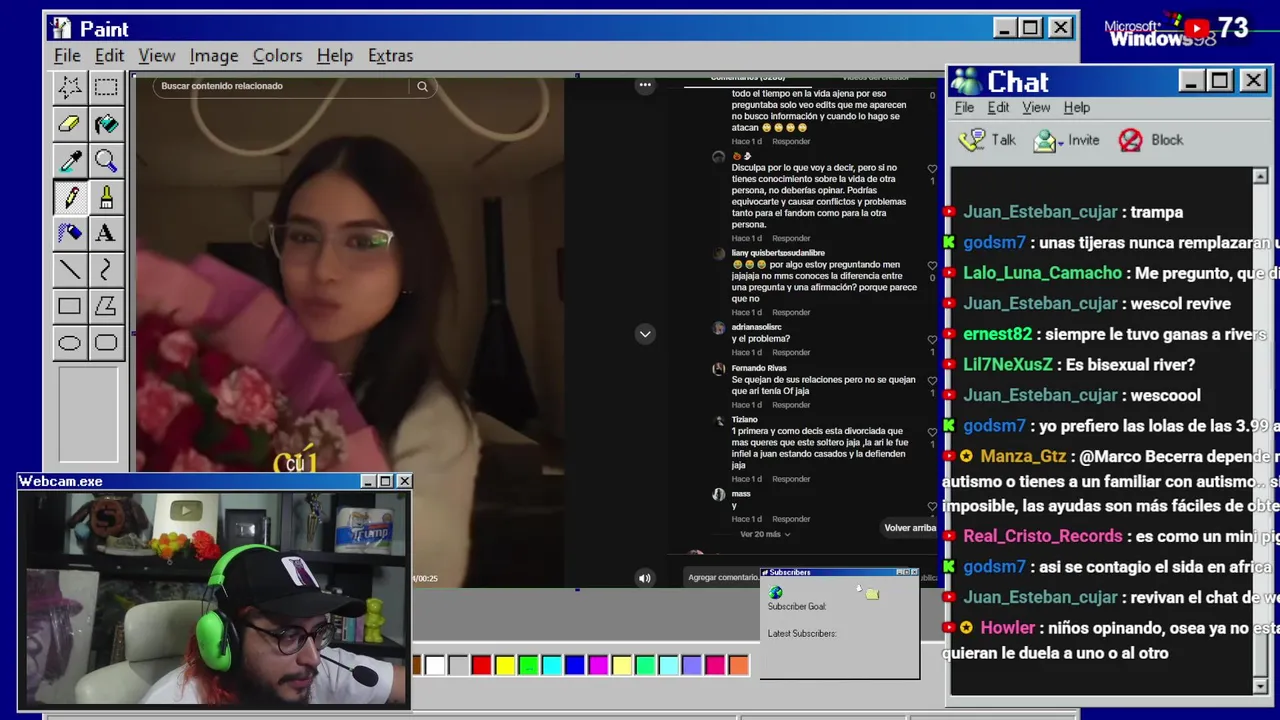Expand 'Ver 20 más' replies
The height and width of the screenshot is (720, 1280).
(765, 534)
